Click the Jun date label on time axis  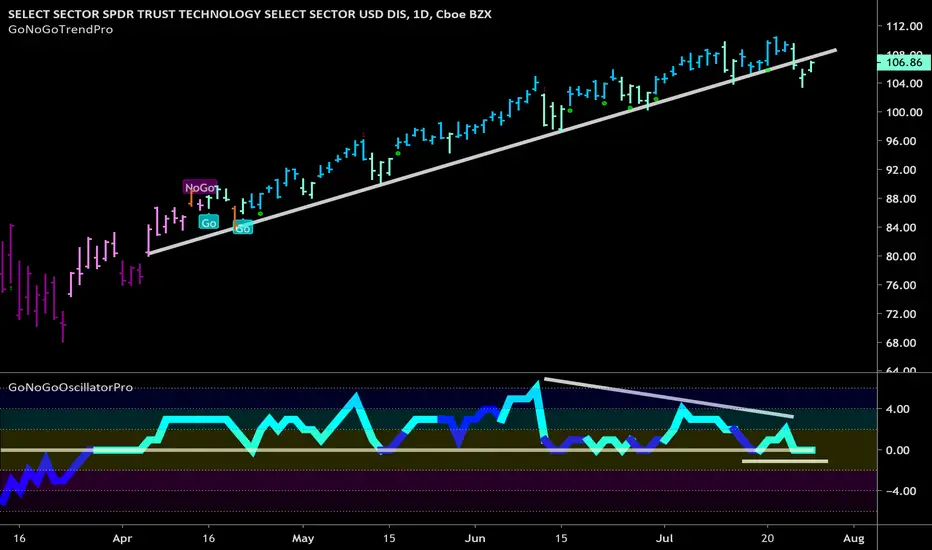pos(475,539)
